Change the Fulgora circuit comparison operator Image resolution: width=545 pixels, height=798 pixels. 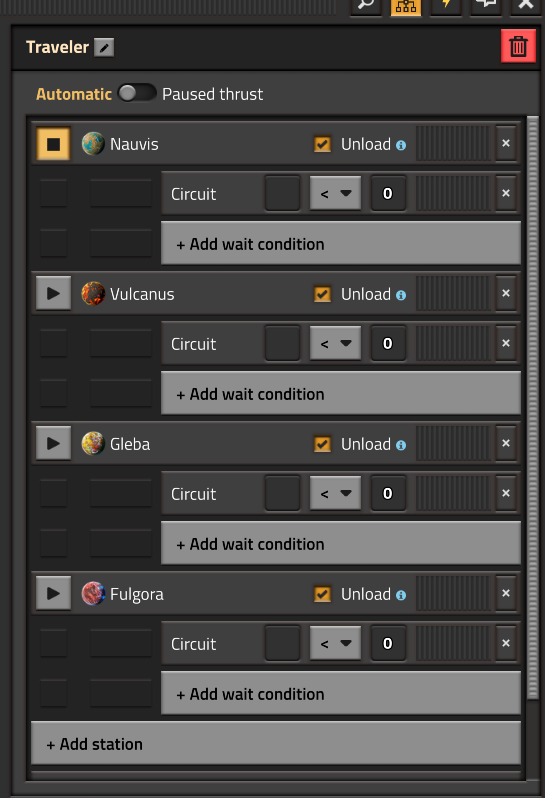(335, 643)
